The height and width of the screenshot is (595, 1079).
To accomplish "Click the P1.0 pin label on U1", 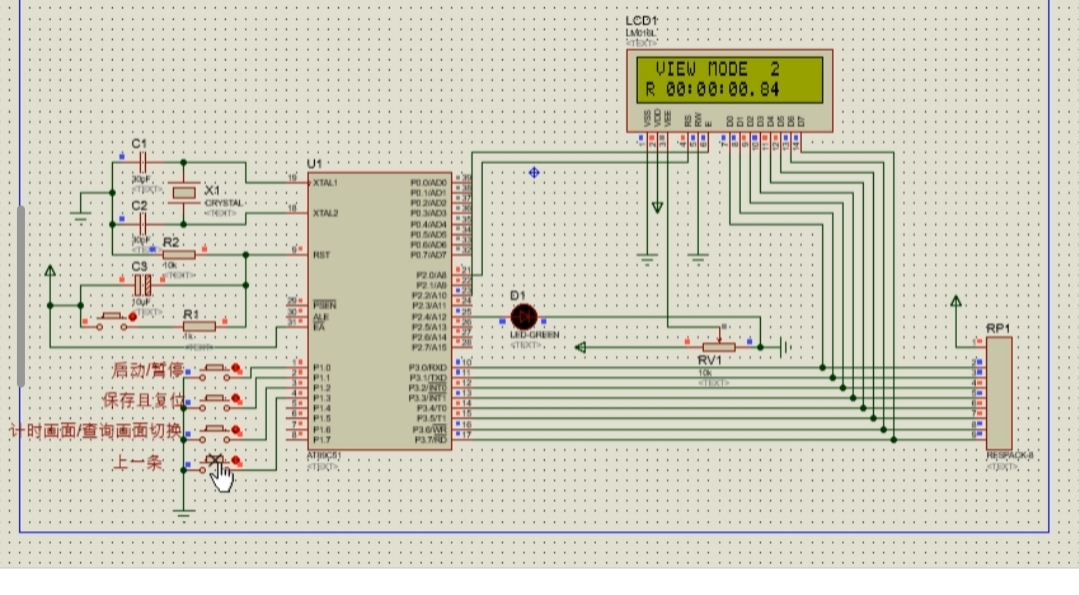I will [321, 367].
